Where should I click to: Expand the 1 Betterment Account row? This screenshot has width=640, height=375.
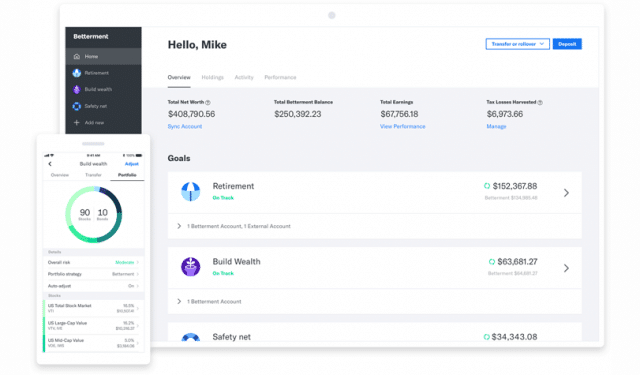(374, 302)
